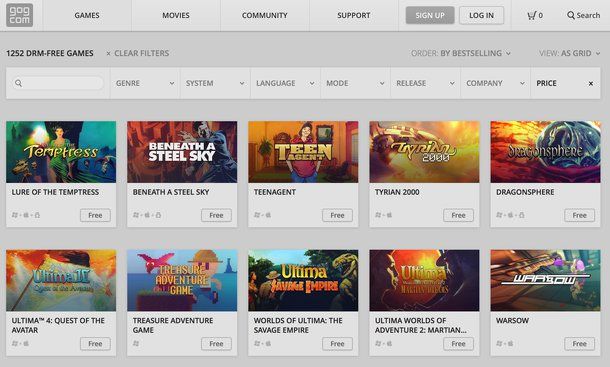The height and width of the screenshot is (367, 610).
Task: Get Savage Empire with the Free button
Action: tap(337, 344)
